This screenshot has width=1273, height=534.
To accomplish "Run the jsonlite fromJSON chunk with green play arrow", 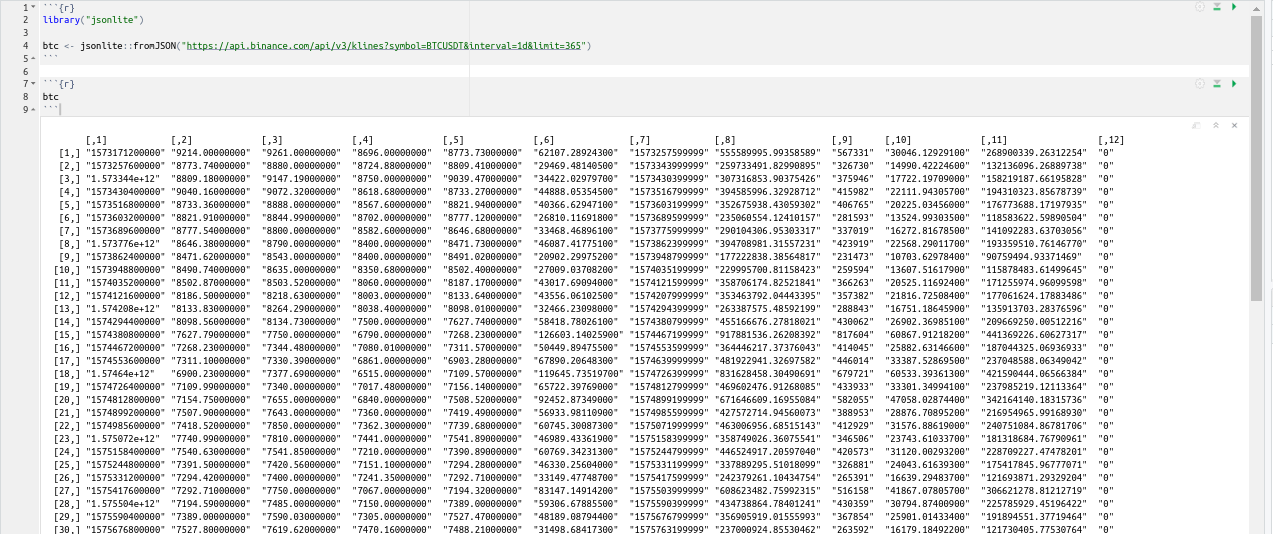I will click(x=1234, y=7).
